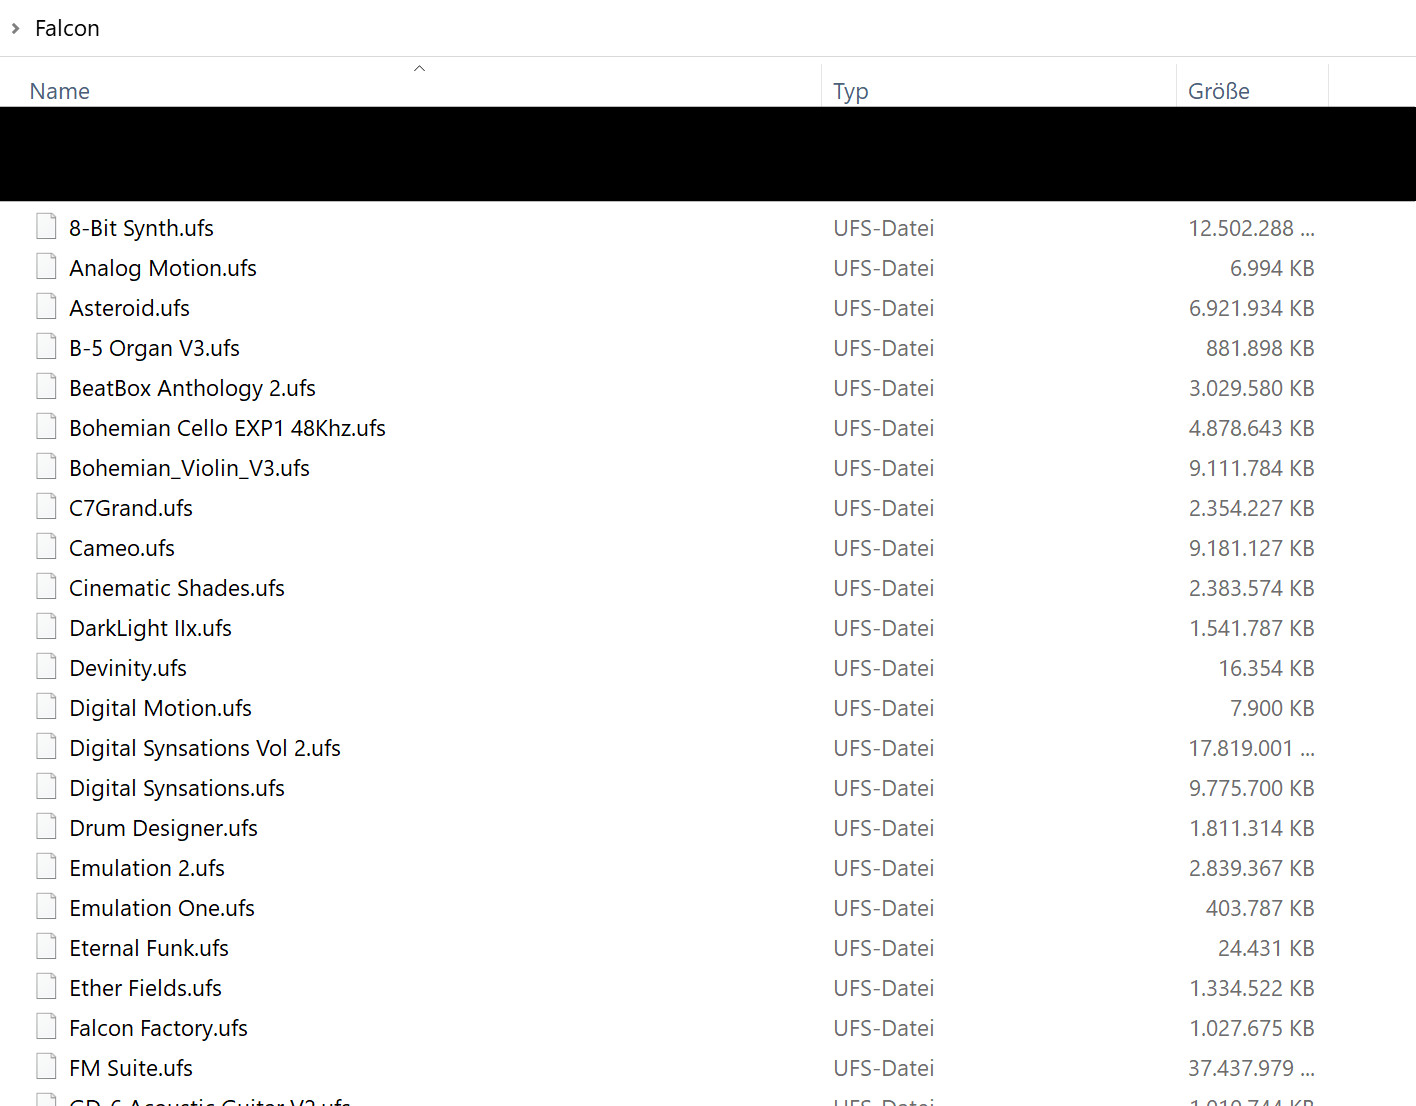Select the file icon of Emulation One.ufs

46,907
